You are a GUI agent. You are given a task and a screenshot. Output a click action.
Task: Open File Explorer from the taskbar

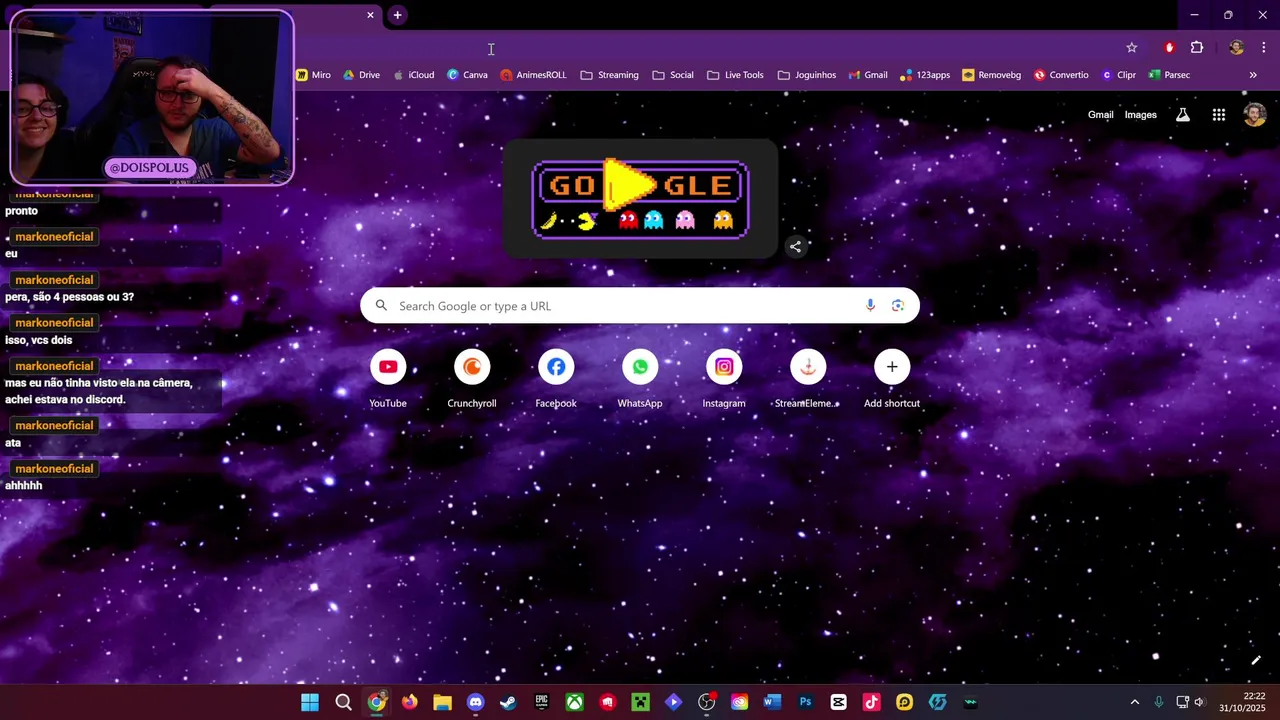coord(442,702)
